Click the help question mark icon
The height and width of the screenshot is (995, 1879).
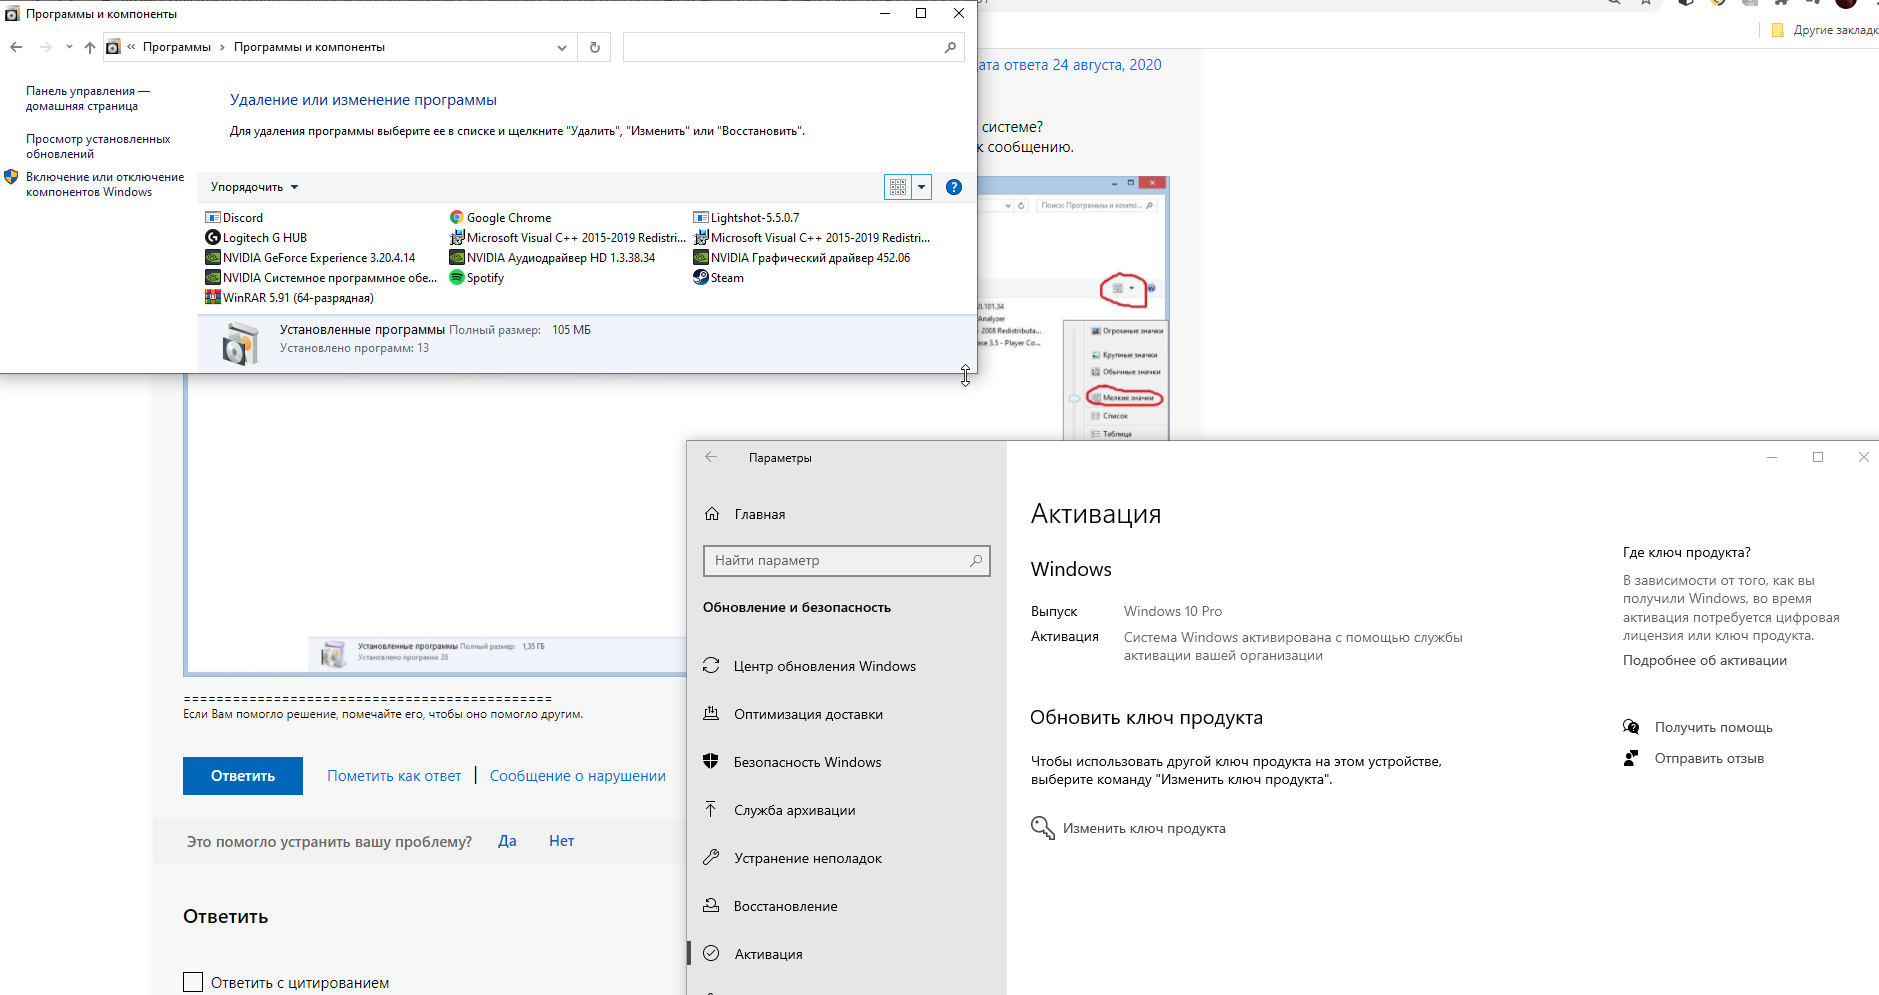click(954, 187)
